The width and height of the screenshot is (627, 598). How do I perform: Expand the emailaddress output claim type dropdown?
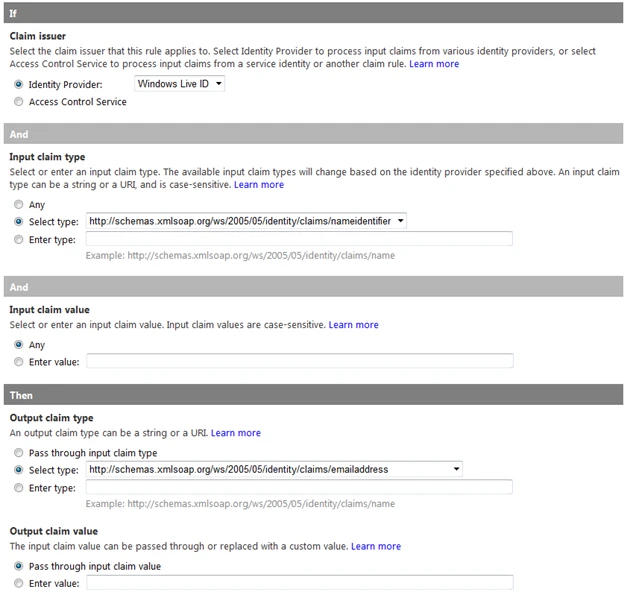[x=274, y=469]
